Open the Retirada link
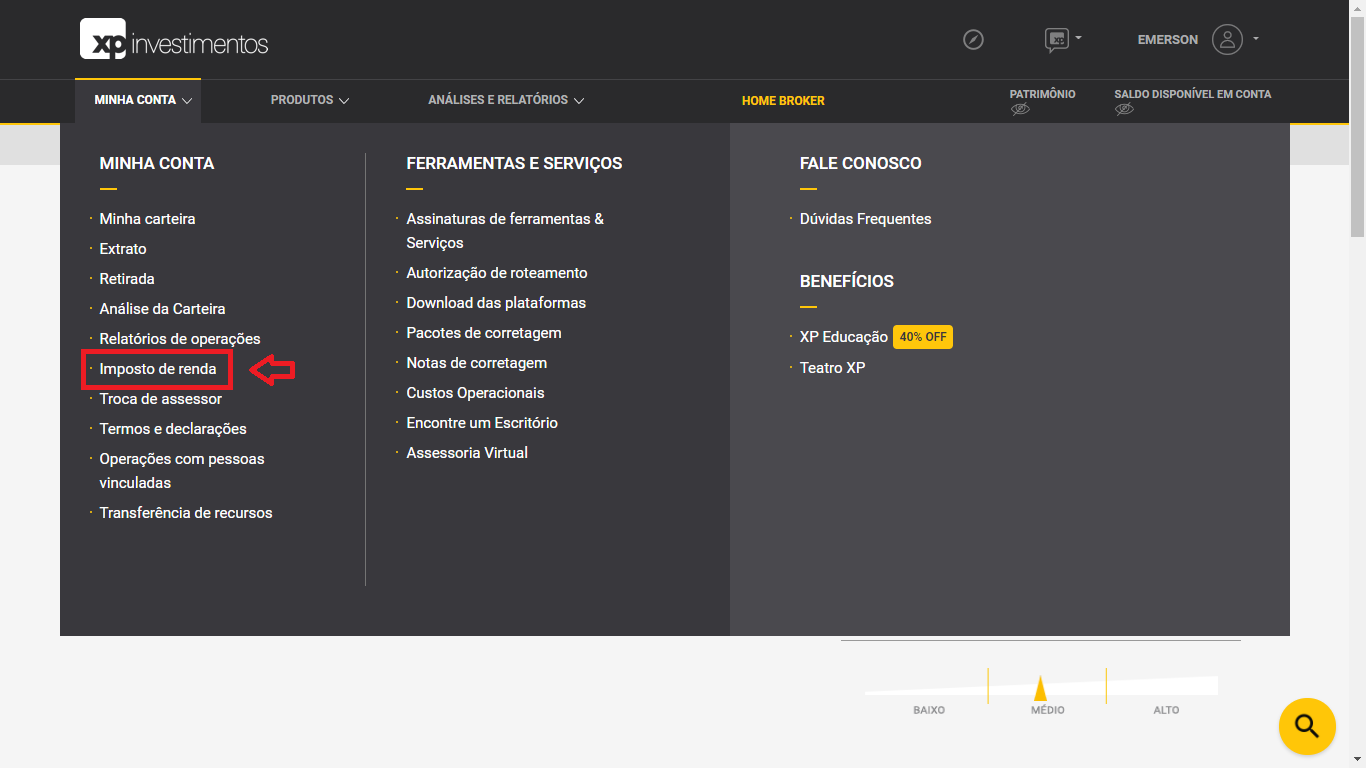 coord(127,279)
